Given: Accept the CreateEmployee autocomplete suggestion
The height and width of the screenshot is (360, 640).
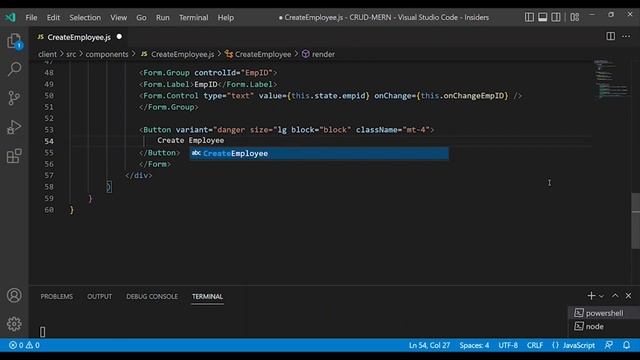Looking at the screenshot, I should tap(319, 153).
